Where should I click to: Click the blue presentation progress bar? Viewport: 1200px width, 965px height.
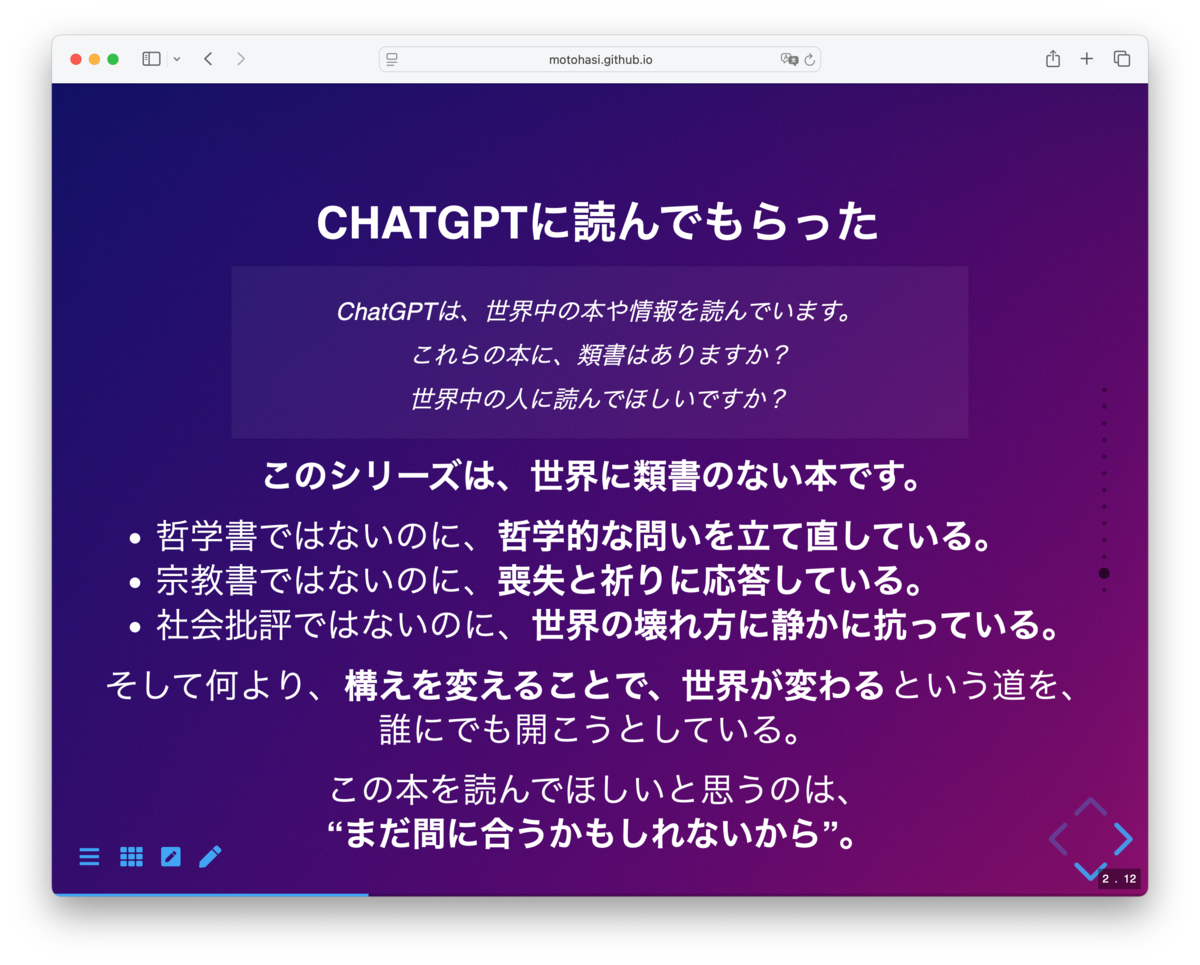[x=210, y=894]
